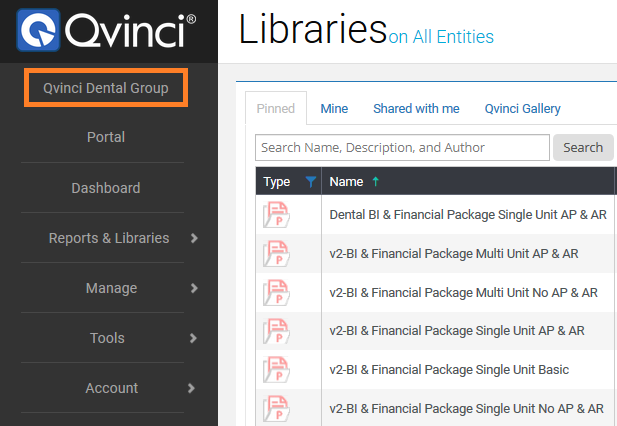Expand the Manage menu chevron
The image size is (617, 426).
coord(194,288)
